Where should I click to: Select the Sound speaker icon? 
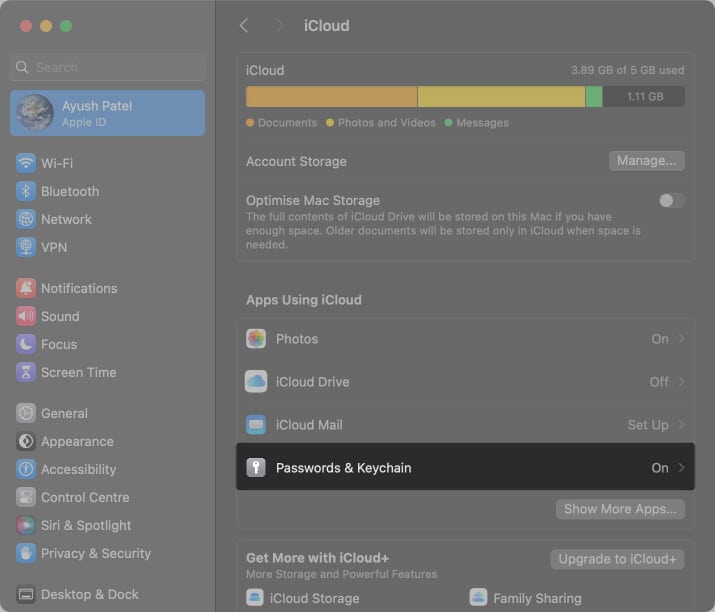click(26, 316)
